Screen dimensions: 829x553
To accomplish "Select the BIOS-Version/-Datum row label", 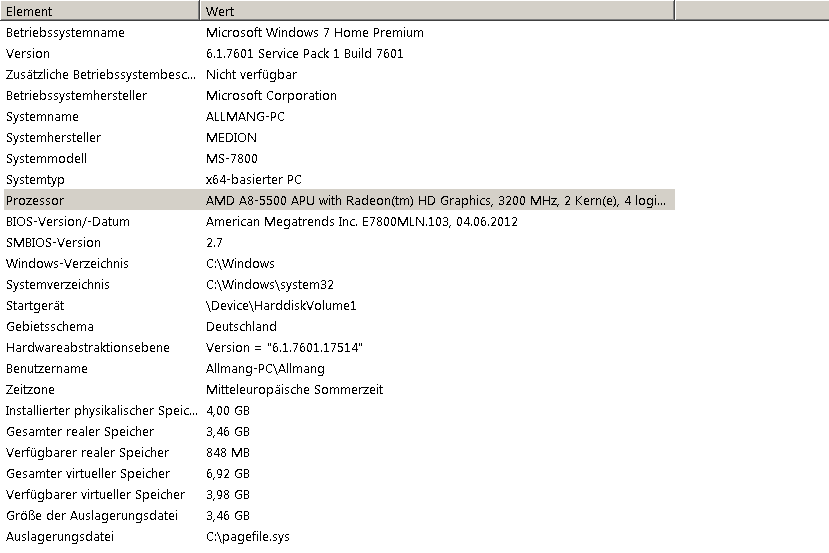I will click(68, 222).
